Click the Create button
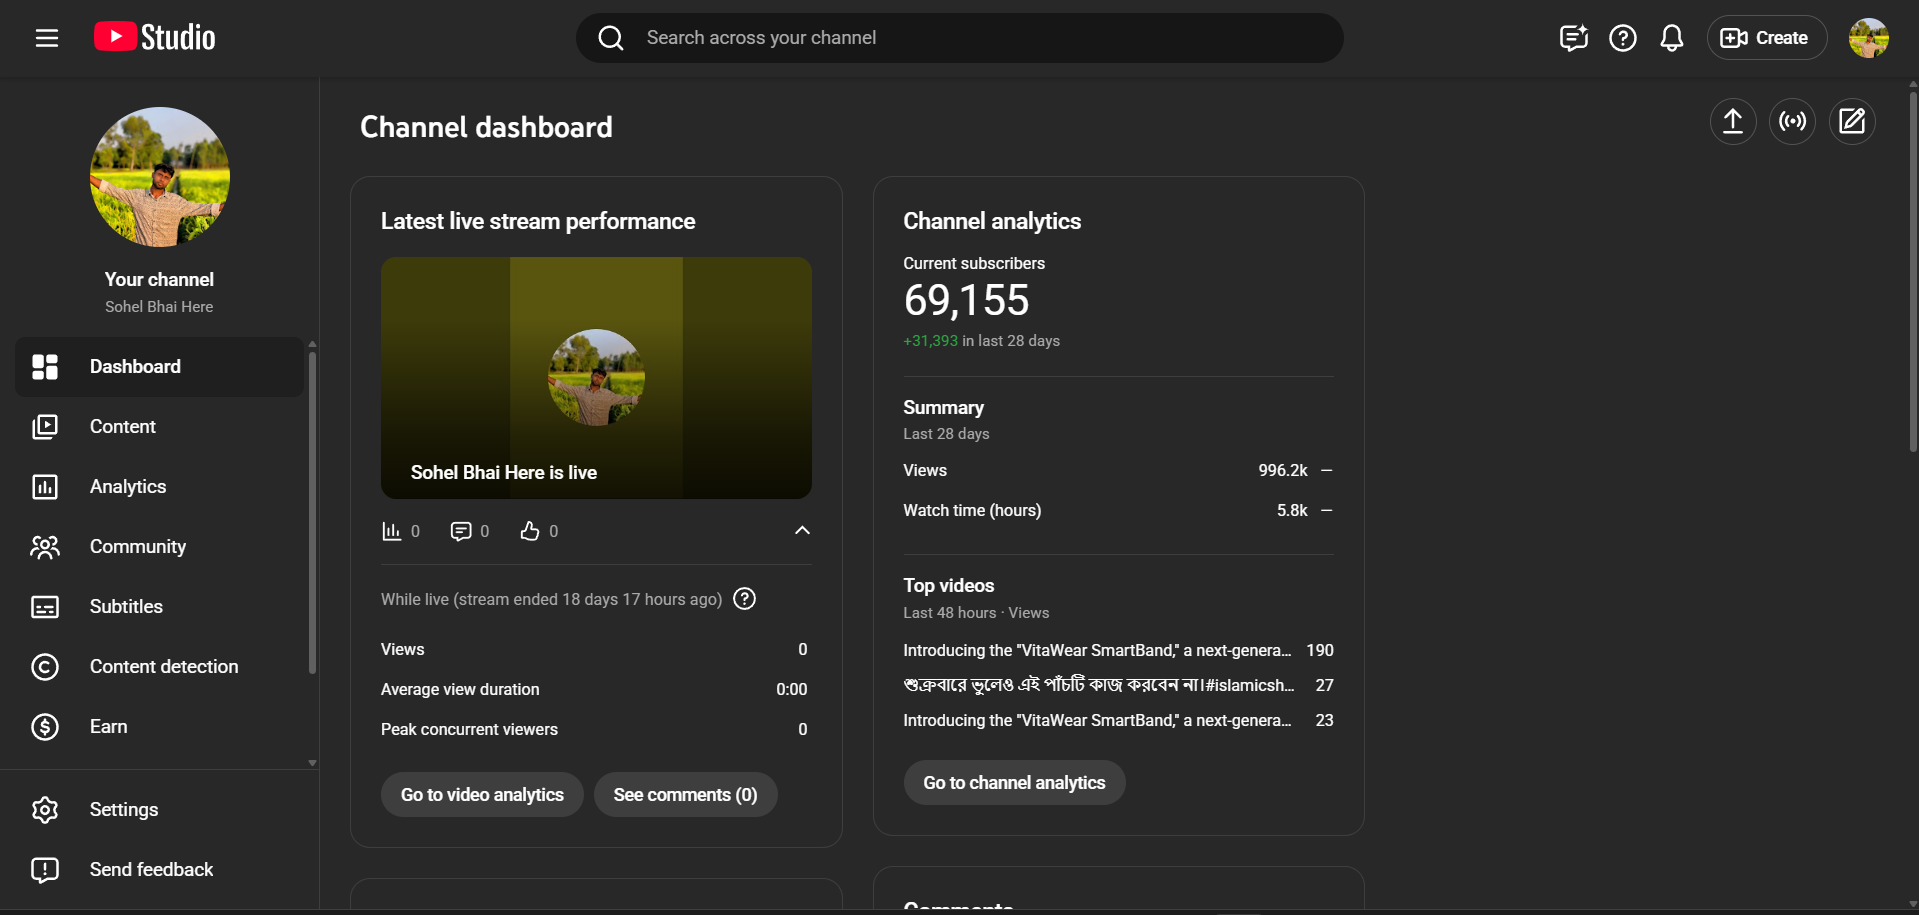 pos(1766,38)
